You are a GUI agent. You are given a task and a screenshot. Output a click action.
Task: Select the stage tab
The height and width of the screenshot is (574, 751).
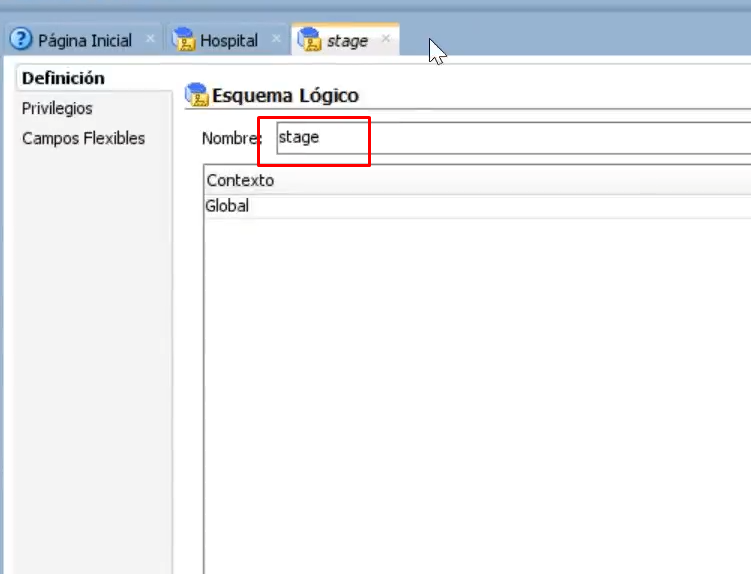tap(347, 41)
